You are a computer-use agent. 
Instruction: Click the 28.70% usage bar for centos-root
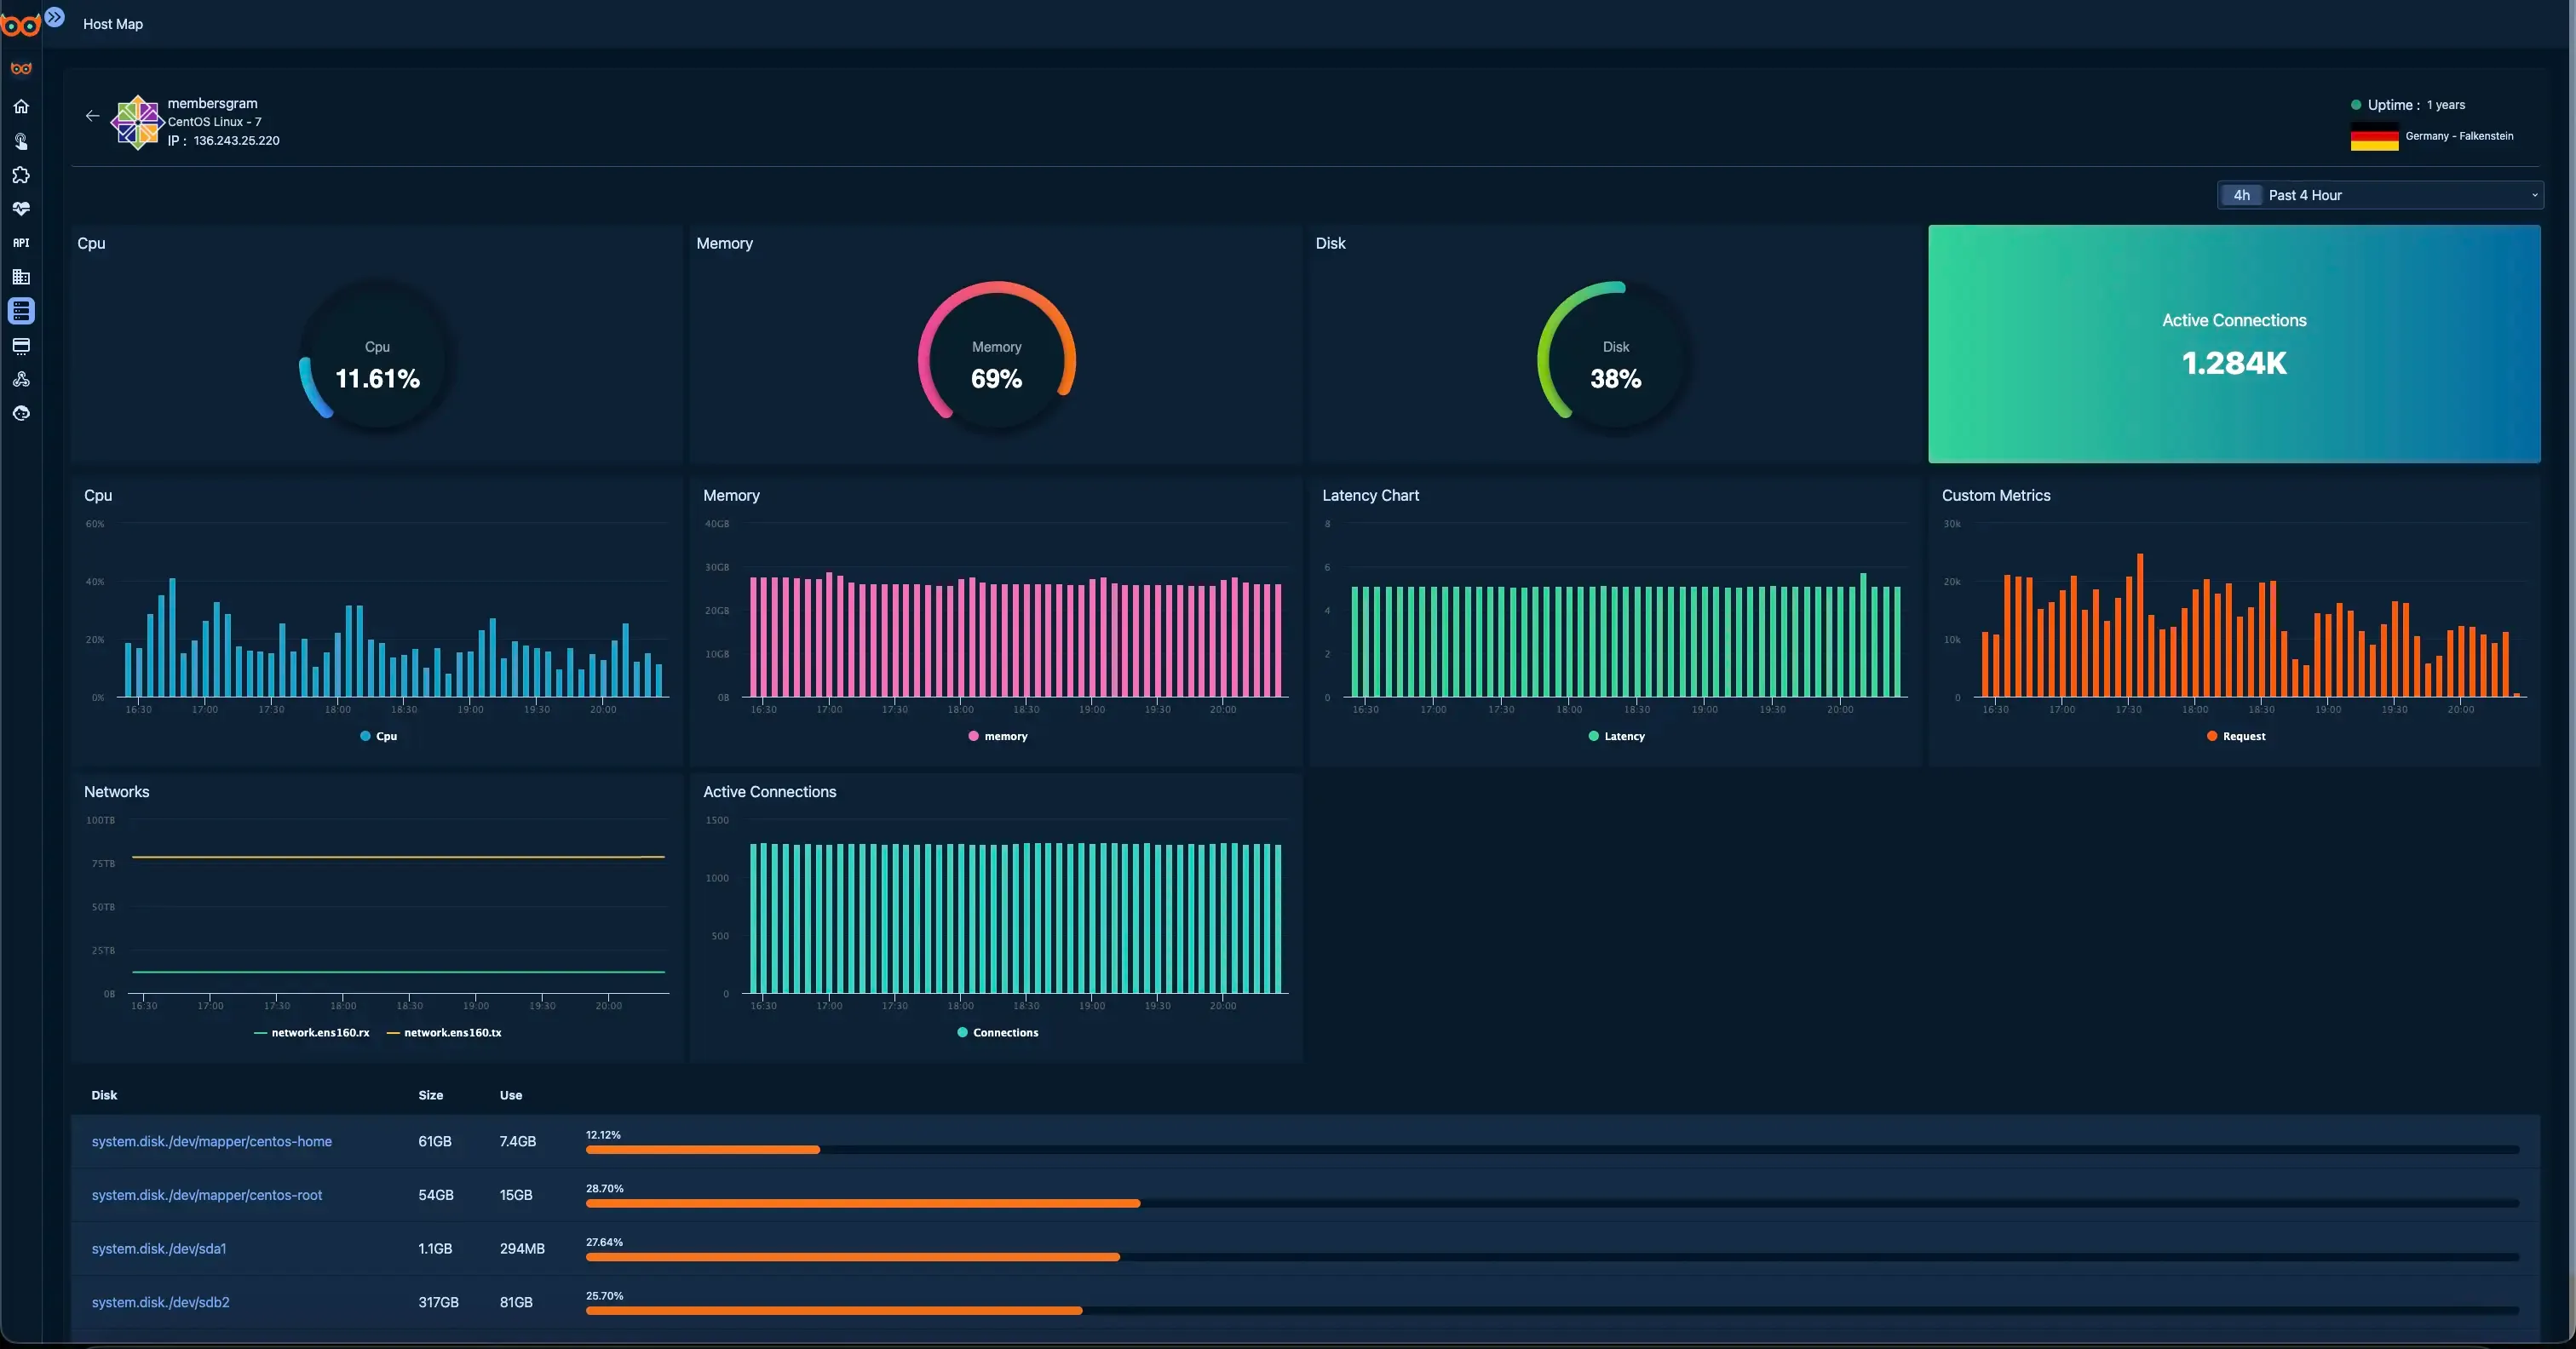1552,1203
